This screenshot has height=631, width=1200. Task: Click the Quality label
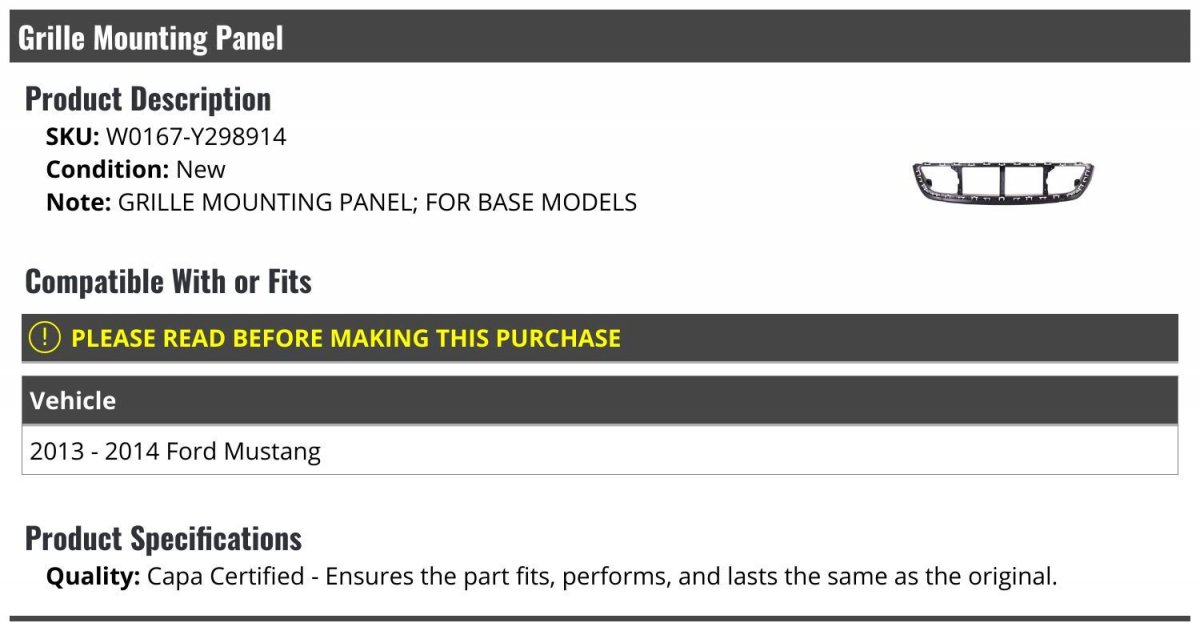(x=93, y=577)
